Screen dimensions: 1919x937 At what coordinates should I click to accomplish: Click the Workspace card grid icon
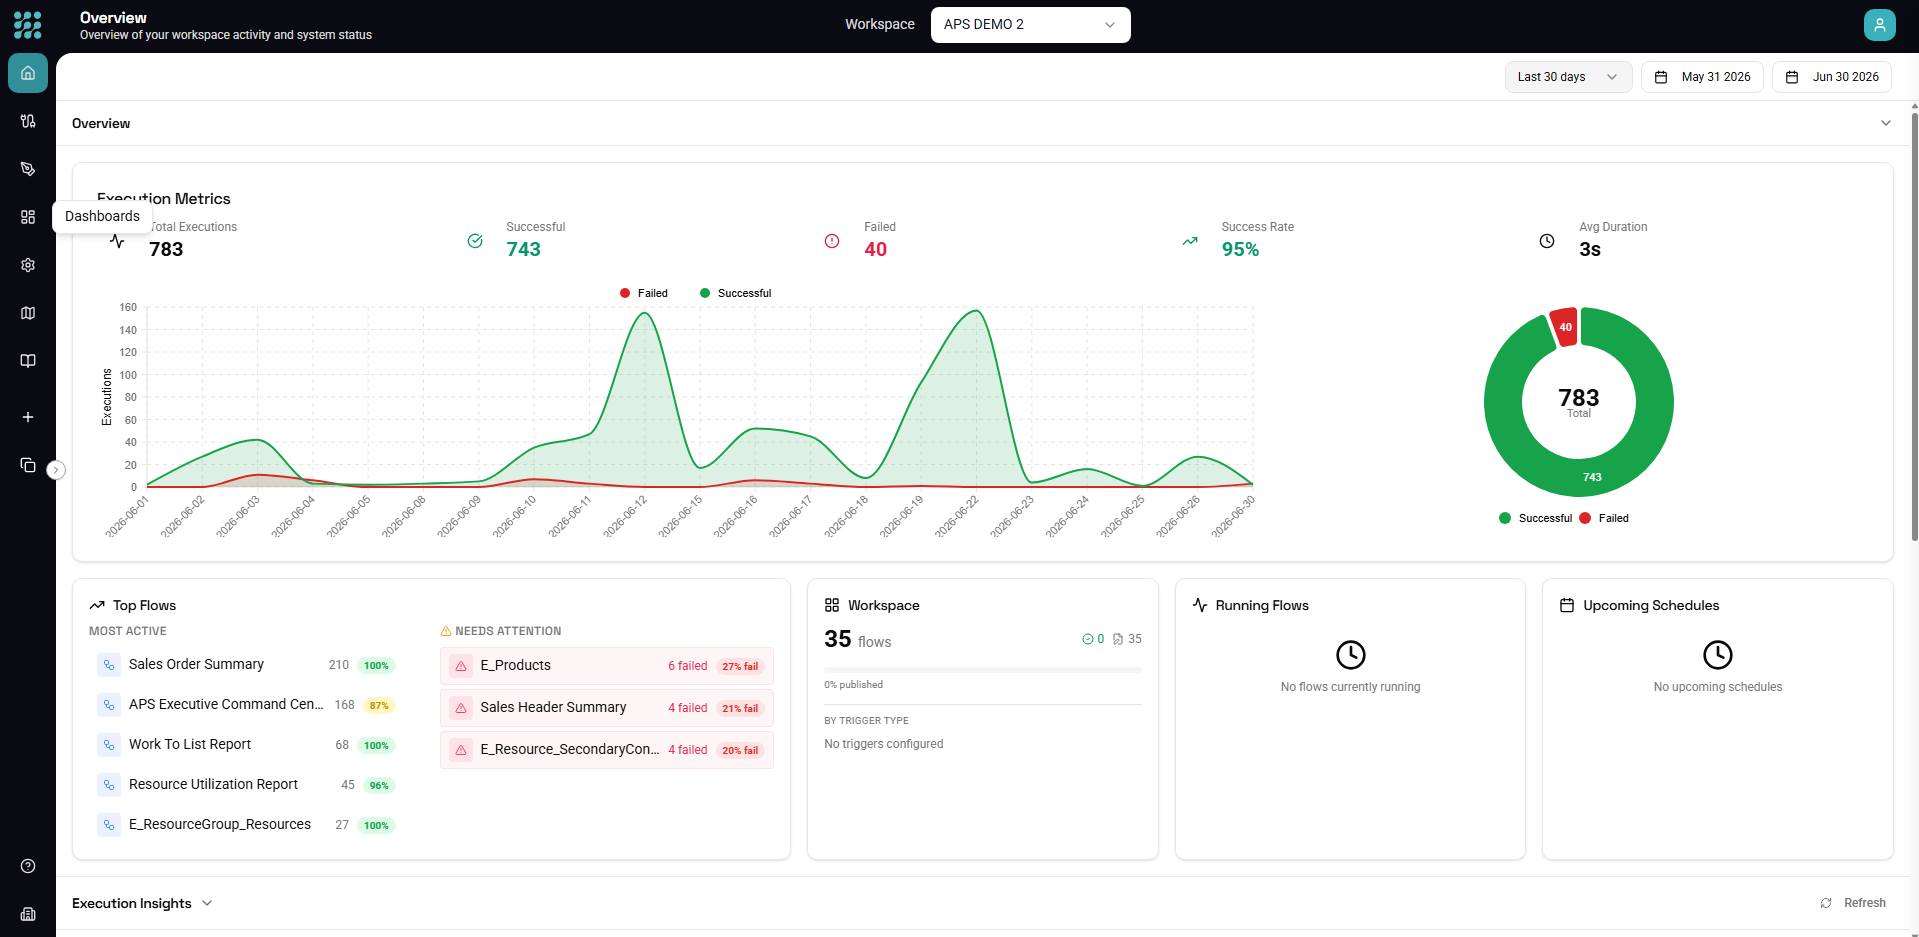click(832, 605)
